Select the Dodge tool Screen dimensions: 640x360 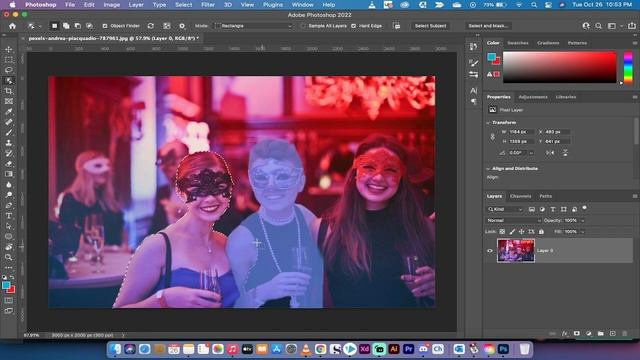(9, 195)
